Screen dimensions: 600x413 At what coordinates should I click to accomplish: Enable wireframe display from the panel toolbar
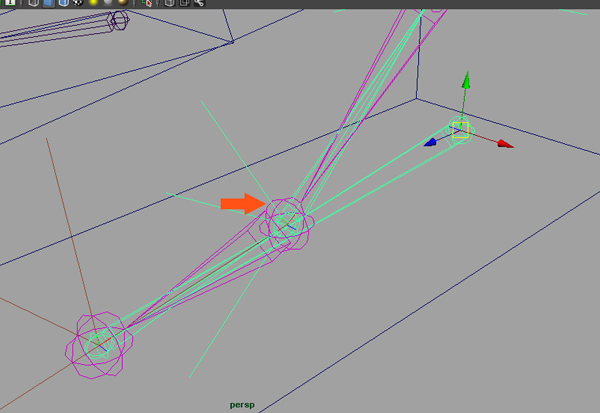(x=34, y=3)
